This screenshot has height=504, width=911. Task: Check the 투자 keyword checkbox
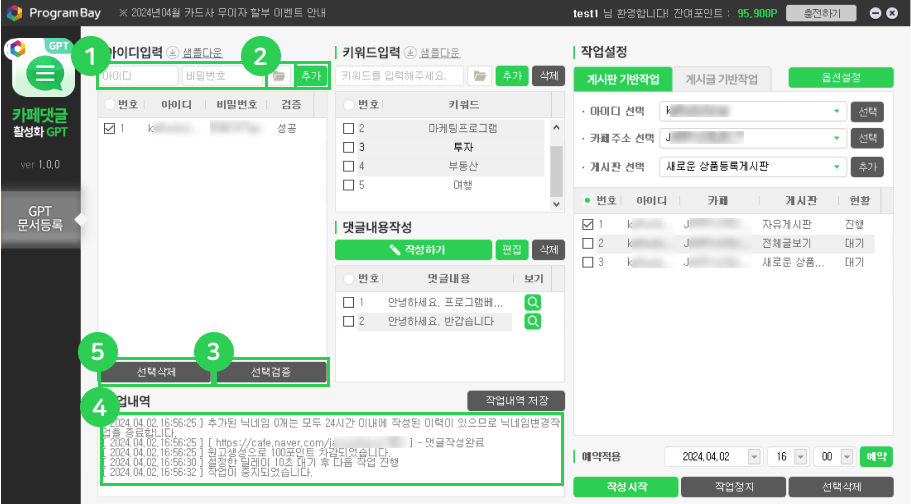349,147
